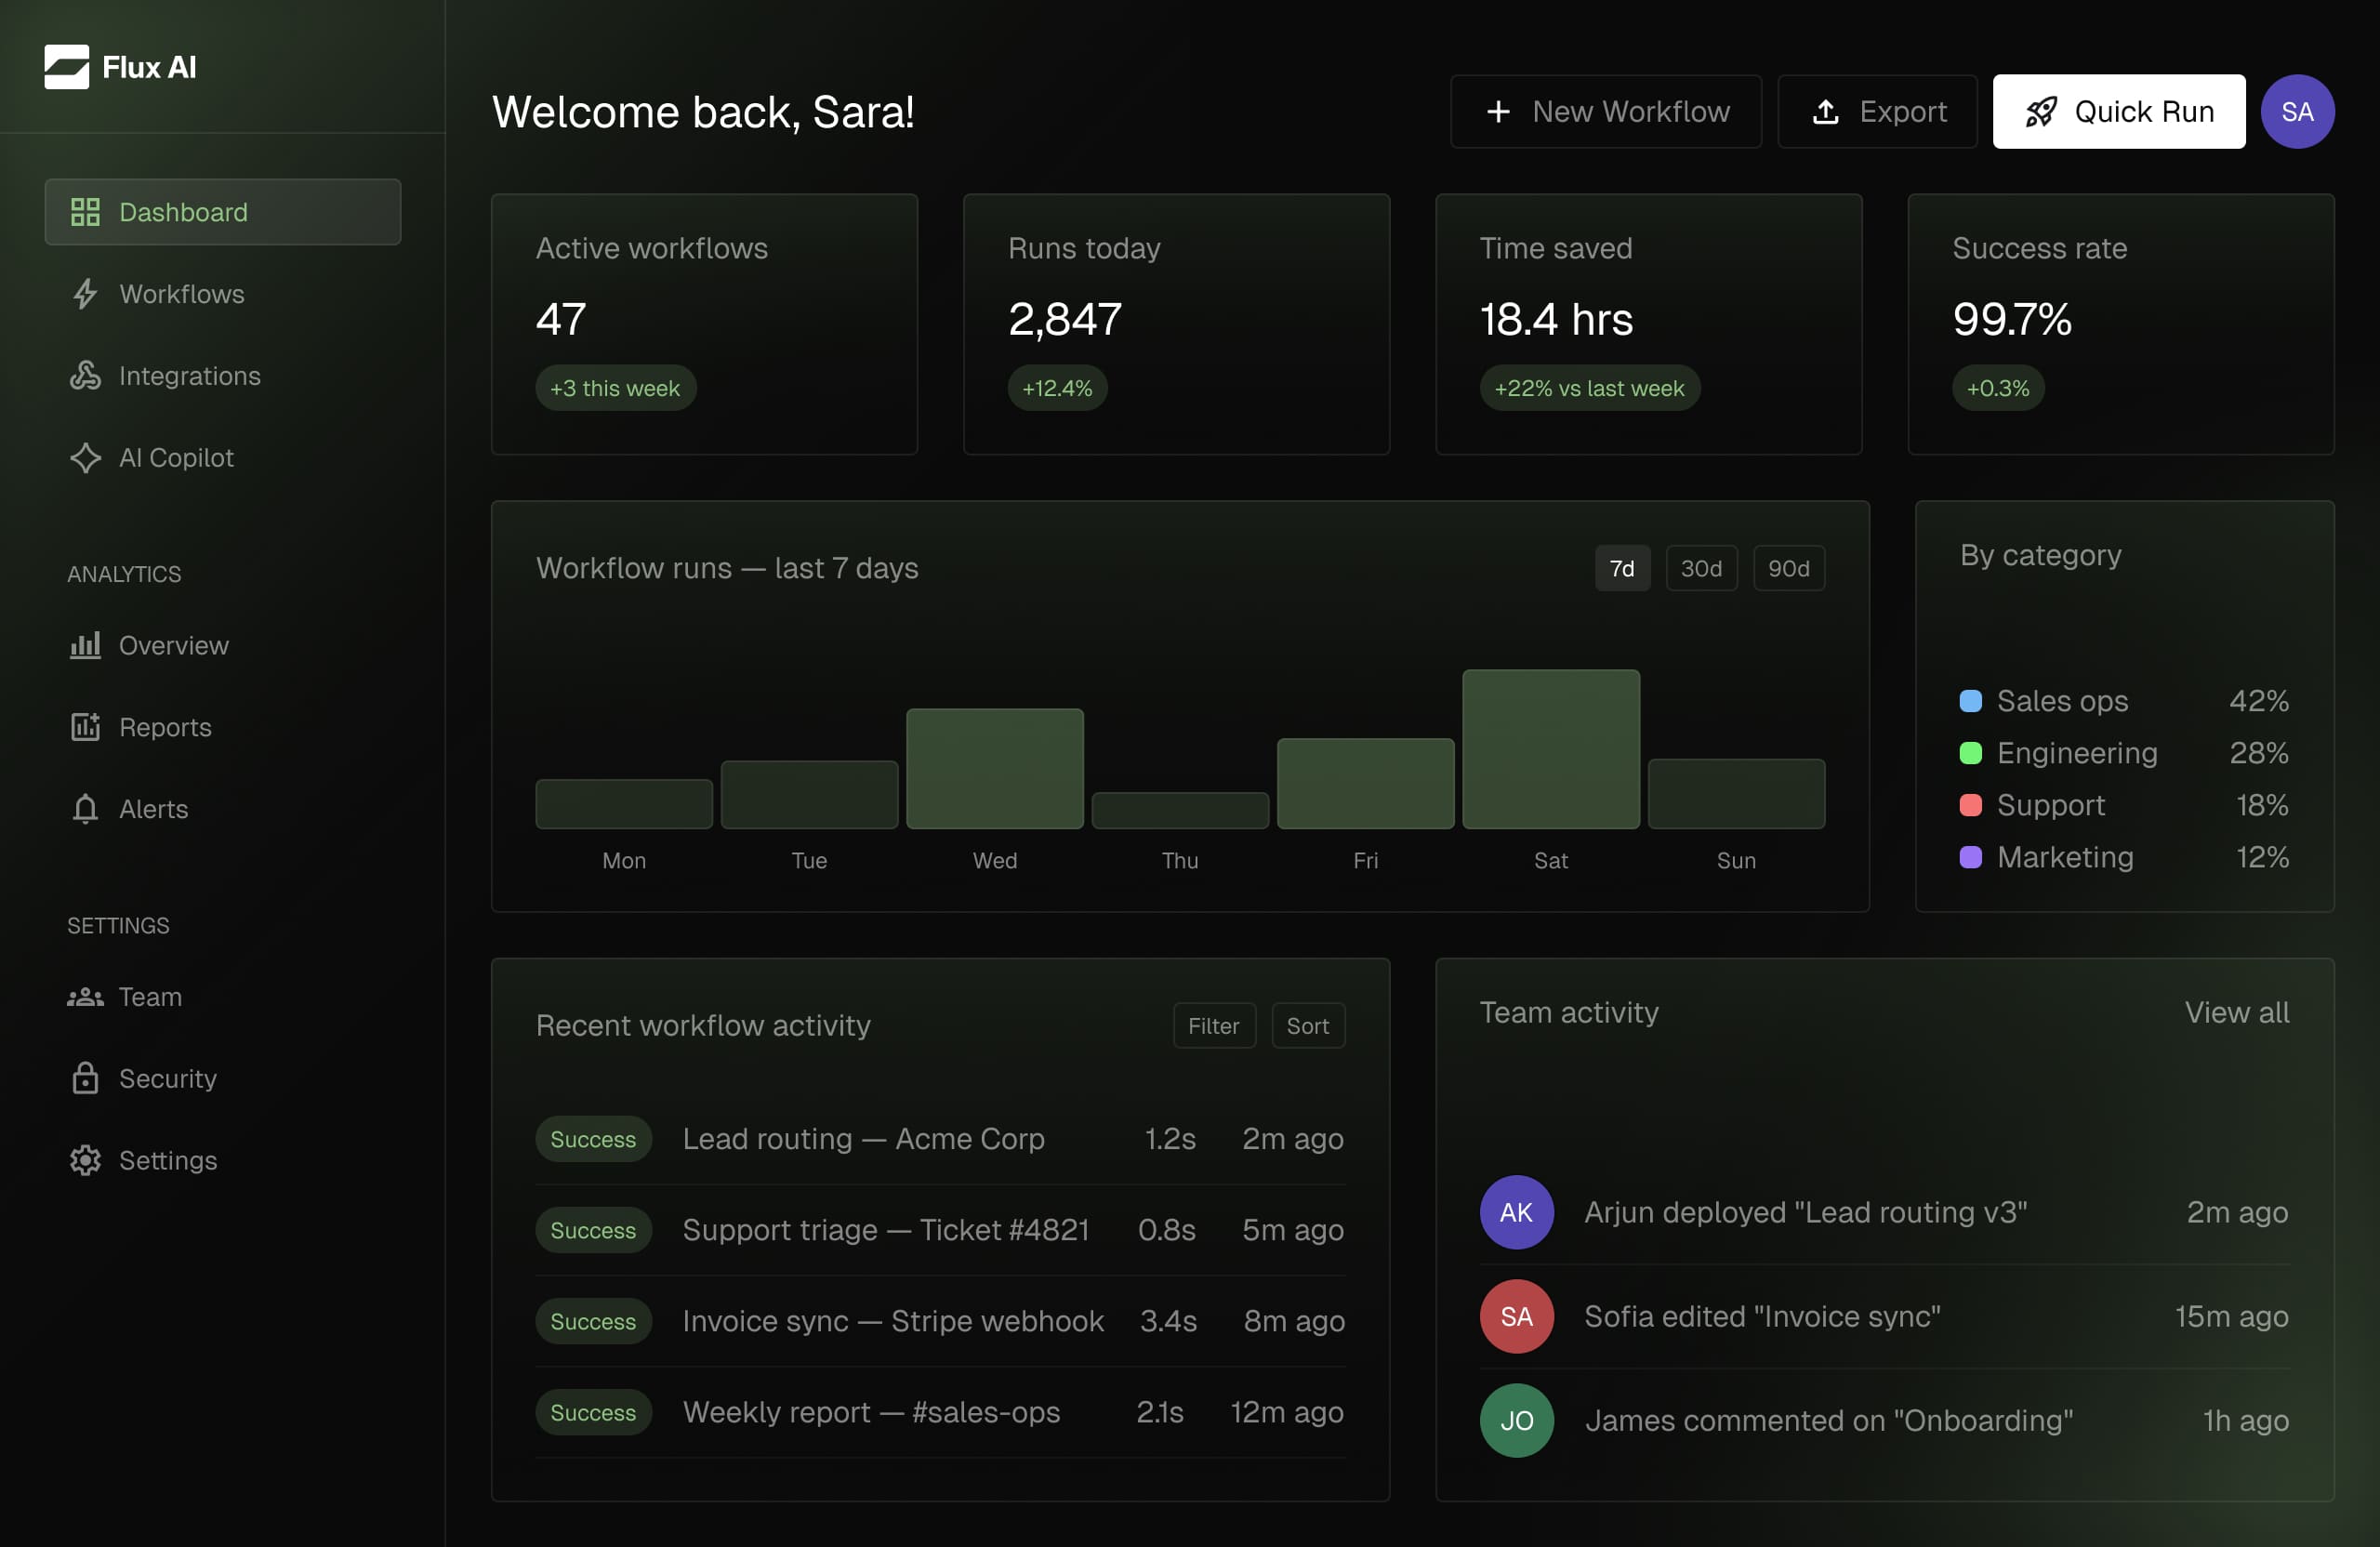Click the rocket icon on Quick Run
The image size is (2380, 1547).
coord(2041,111)
